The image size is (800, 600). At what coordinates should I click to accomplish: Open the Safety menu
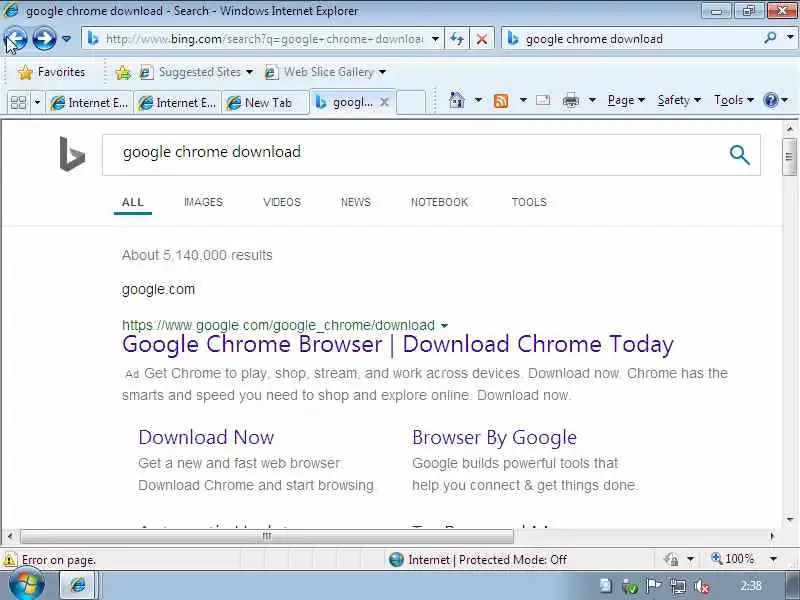679,100
